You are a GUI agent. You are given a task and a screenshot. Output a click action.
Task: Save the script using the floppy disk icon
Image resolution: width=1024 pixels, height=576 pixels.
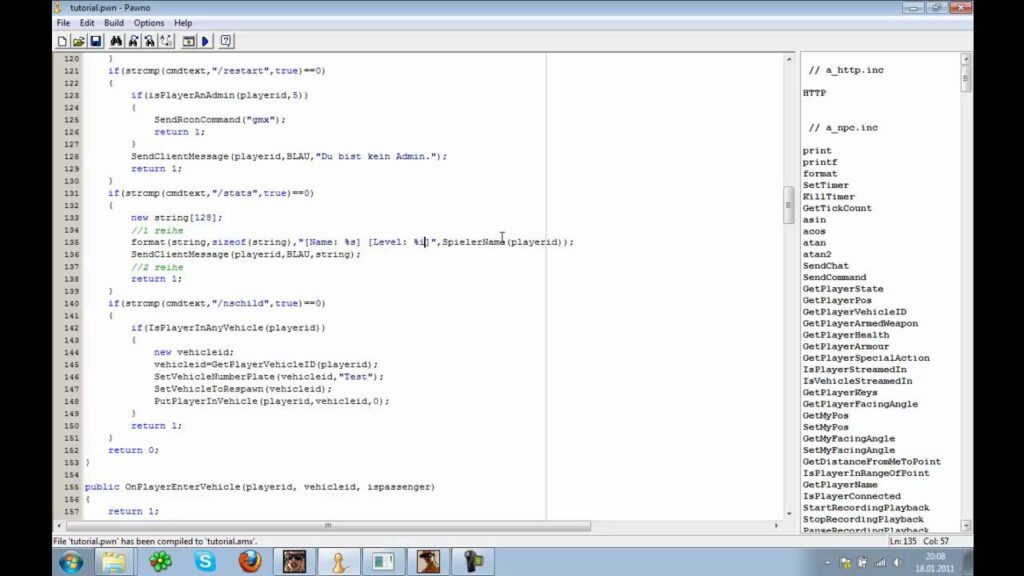(x=95, y=41)
